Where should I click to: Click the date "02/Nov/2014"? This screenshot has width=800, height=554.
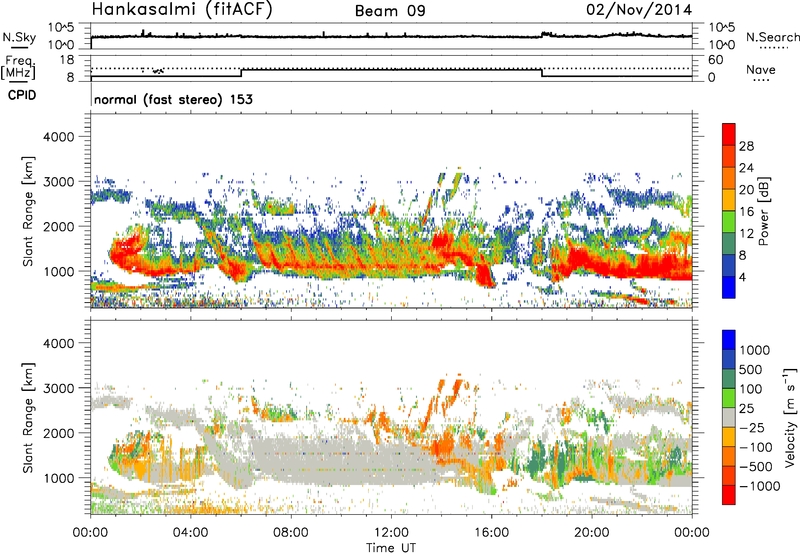639,10
